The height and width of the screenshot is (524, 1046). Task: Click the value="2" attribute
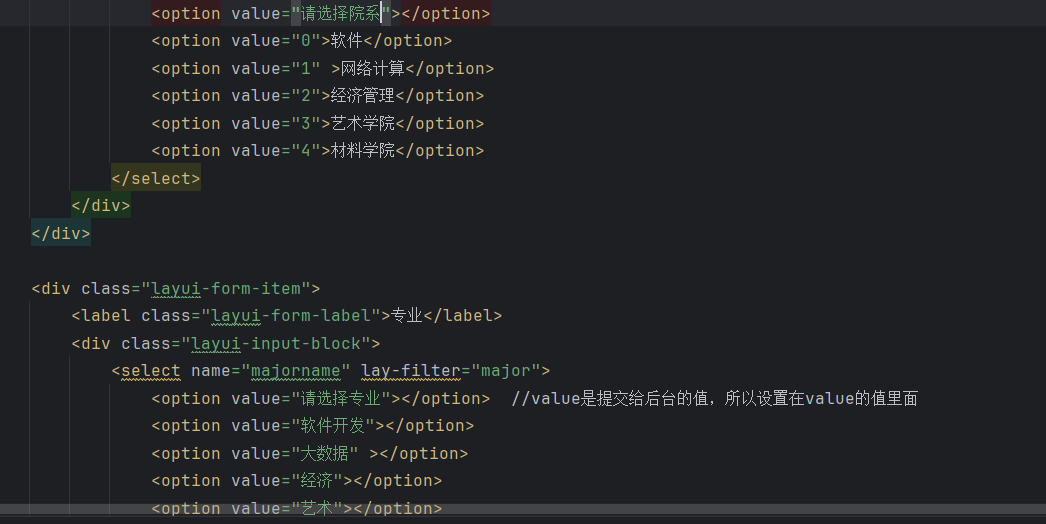(x=276, y=96)
